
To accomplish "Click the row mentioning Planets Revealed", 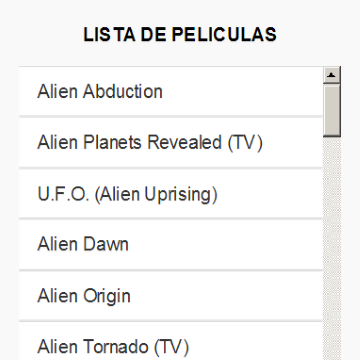I will pos(171,142).
